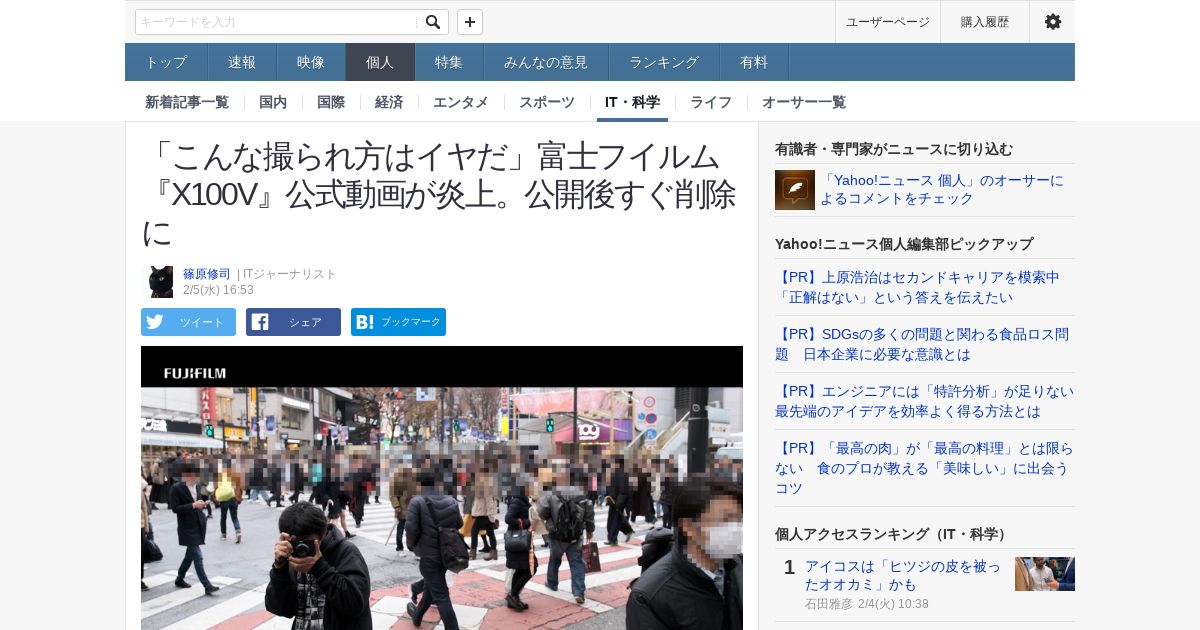This screenshot has width=1200, height=630.
Task: Open the ランキング tab
Action: click(664, 62)
